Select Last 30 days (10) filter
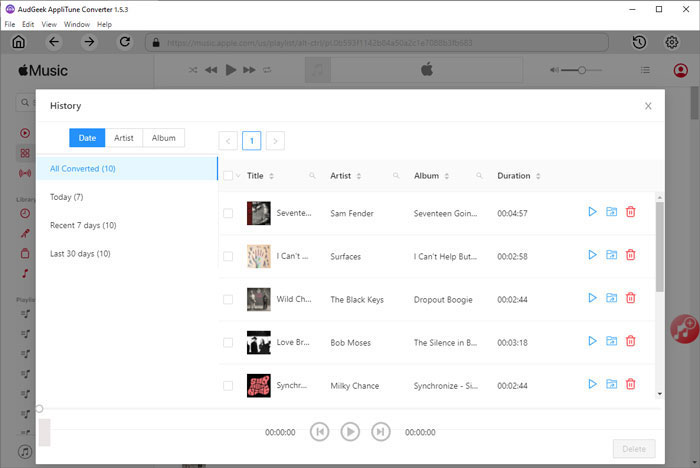 point(127,254)
